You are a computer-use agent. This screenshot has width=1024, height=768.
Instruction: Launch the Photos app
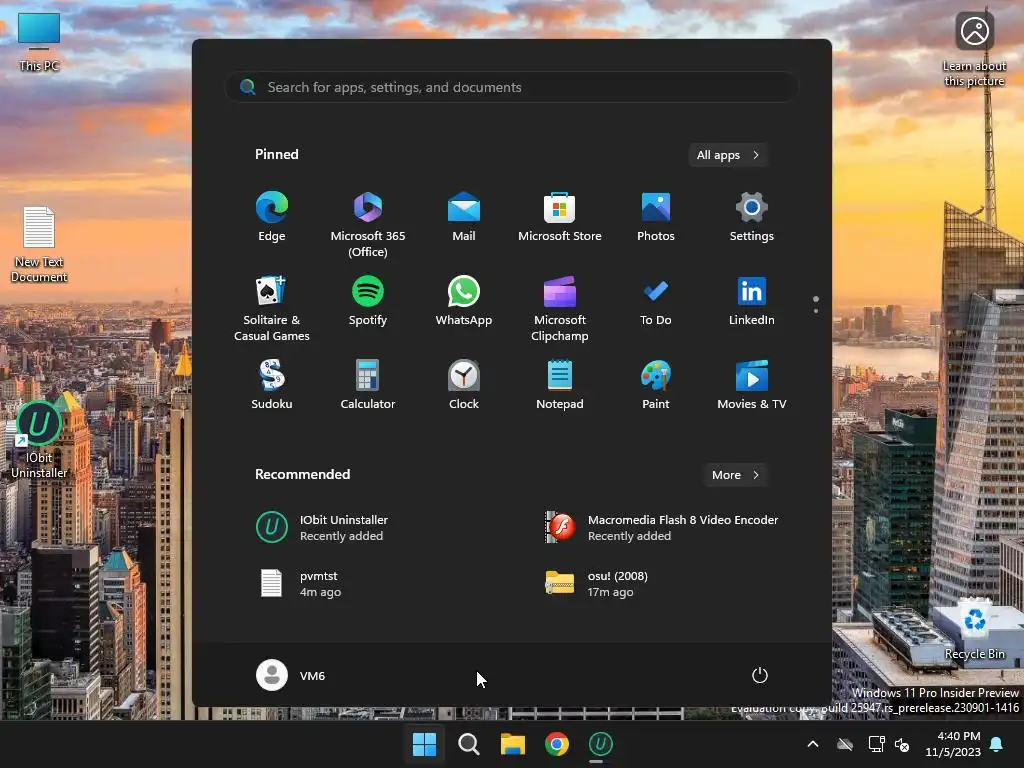[656, 217]
